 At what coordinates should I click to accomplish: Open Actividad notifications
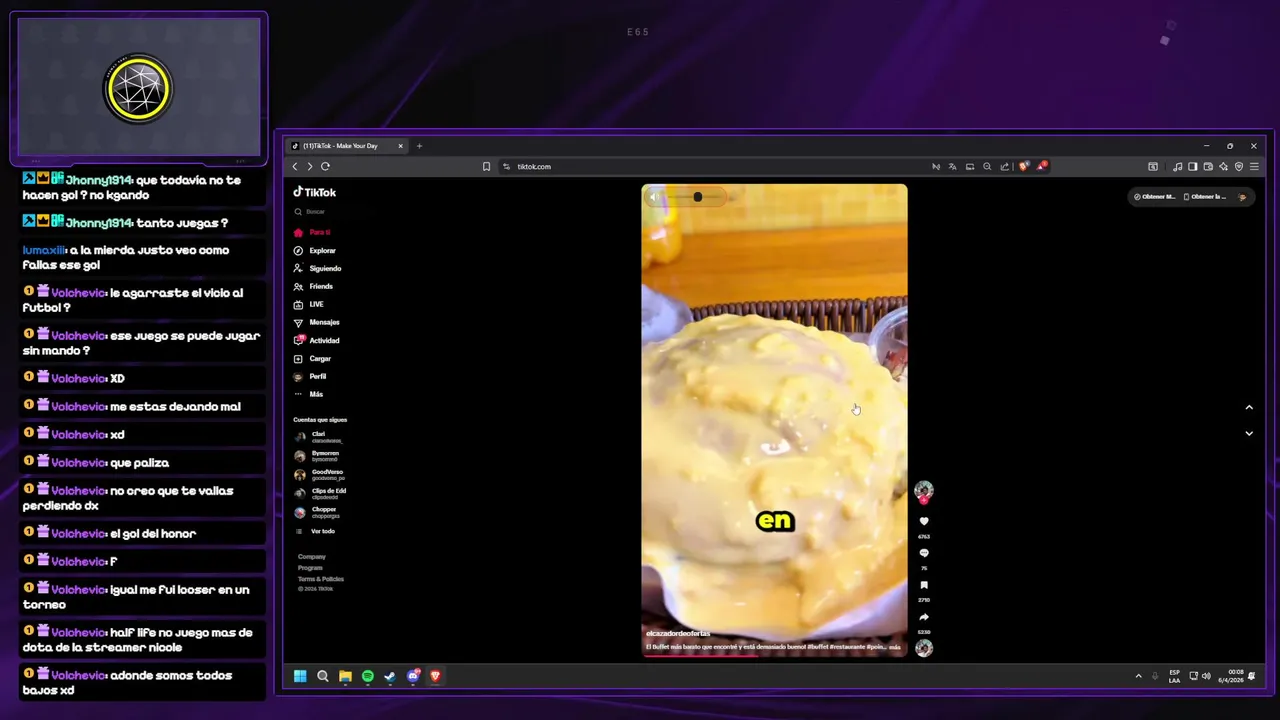tap(316, 340)
